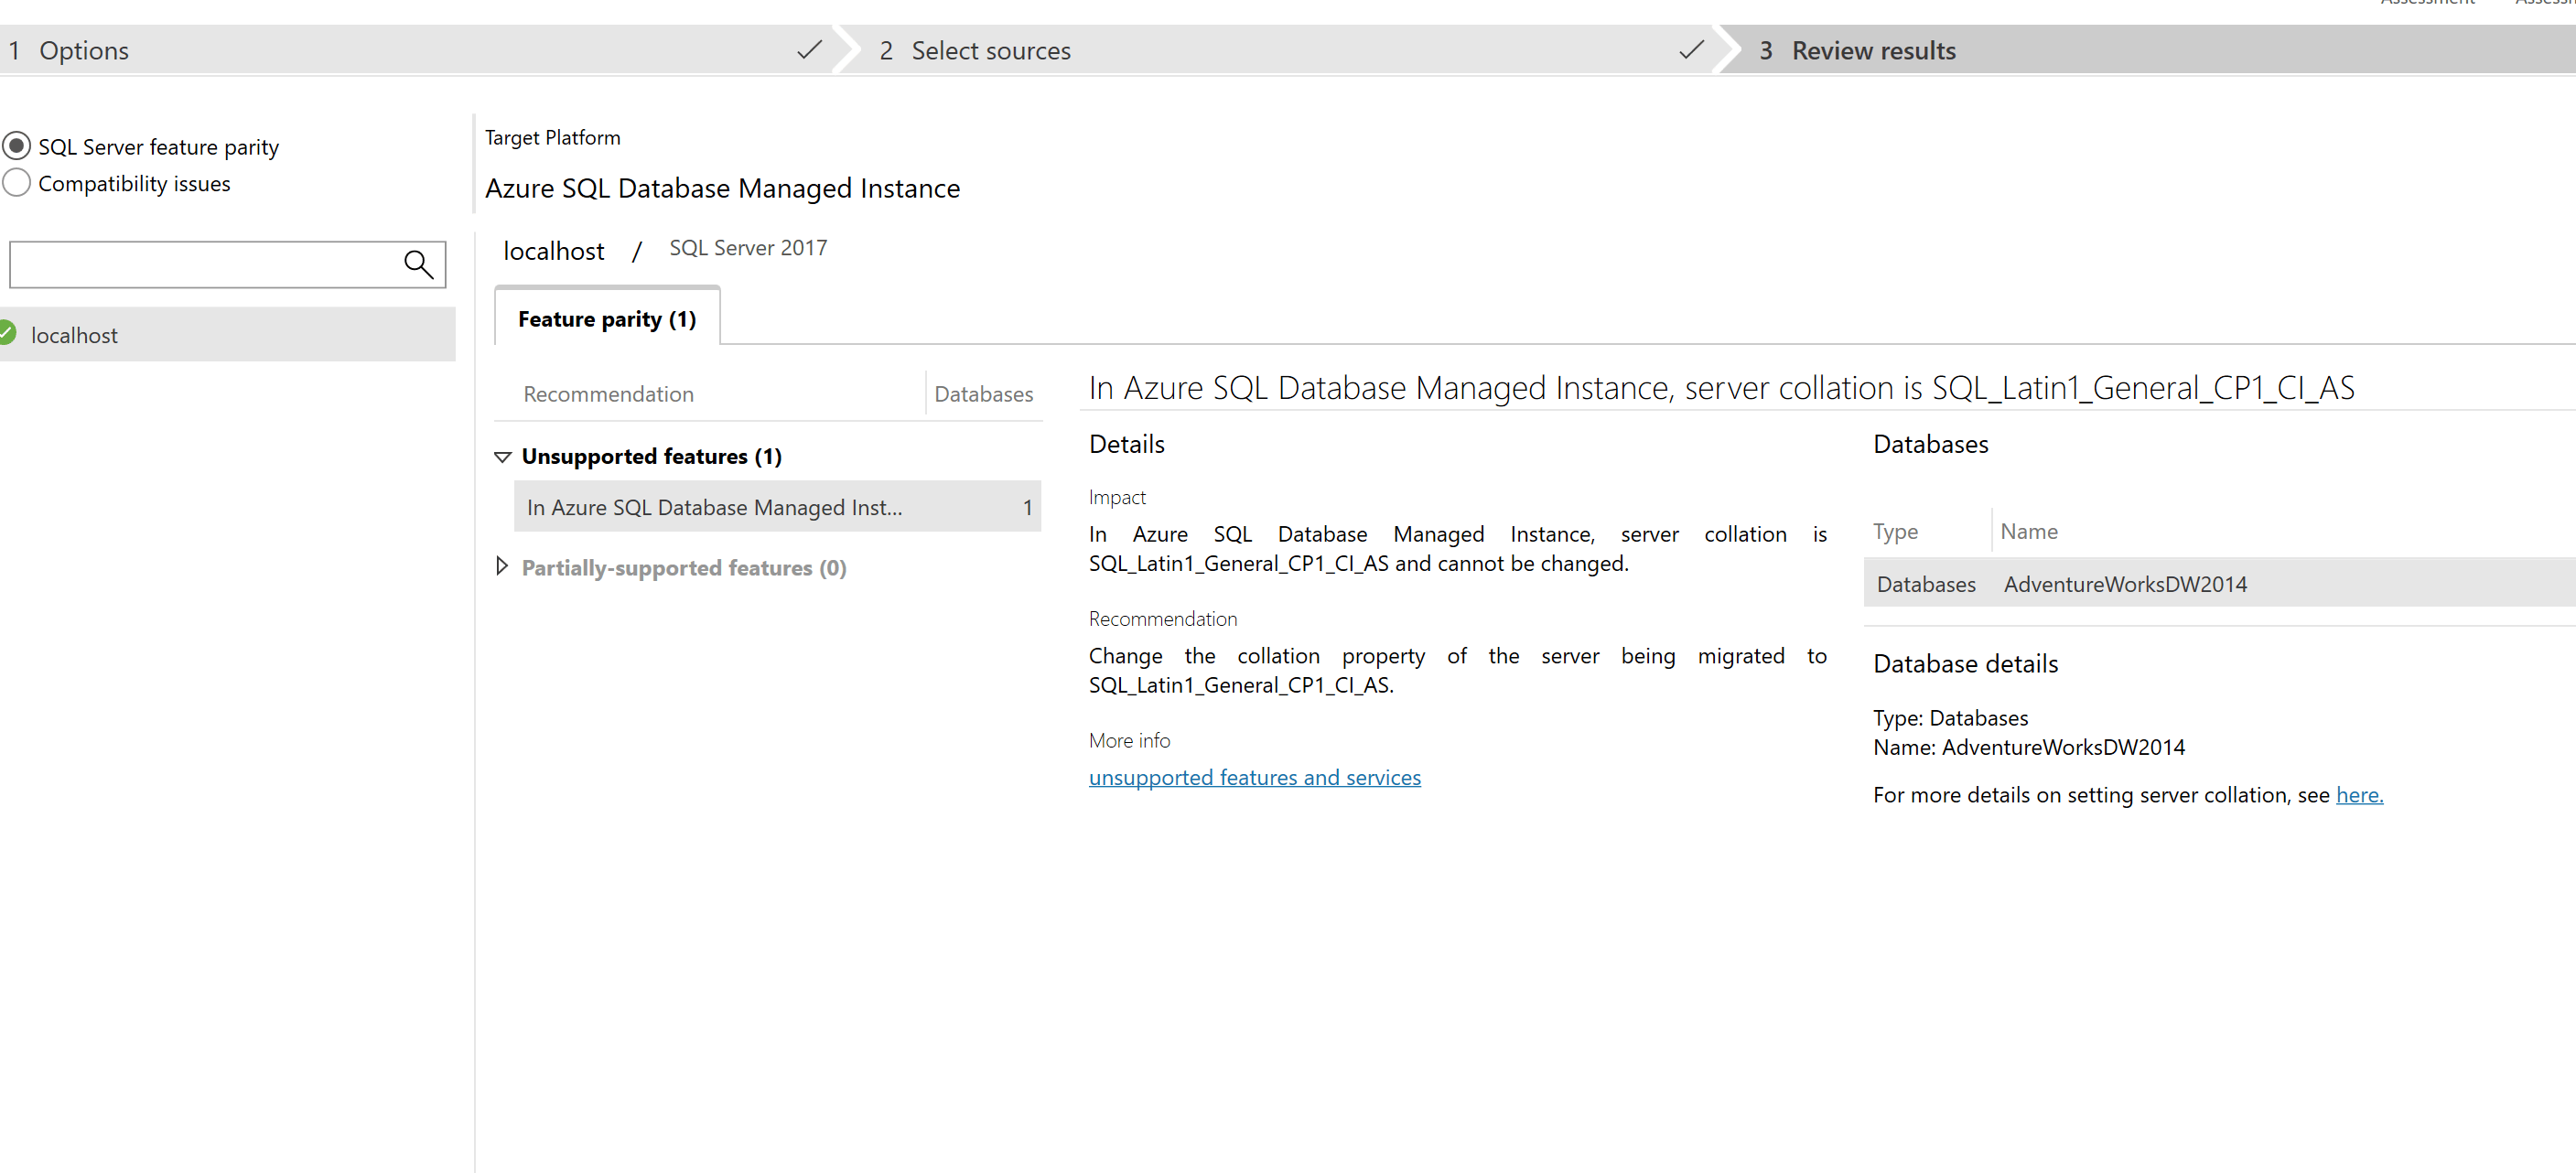Image resolution: width=2576 pixels, height=1173 pixels.
Task: Click the Azure SQL Database Managed Instance heading
Action: point(722,188)
